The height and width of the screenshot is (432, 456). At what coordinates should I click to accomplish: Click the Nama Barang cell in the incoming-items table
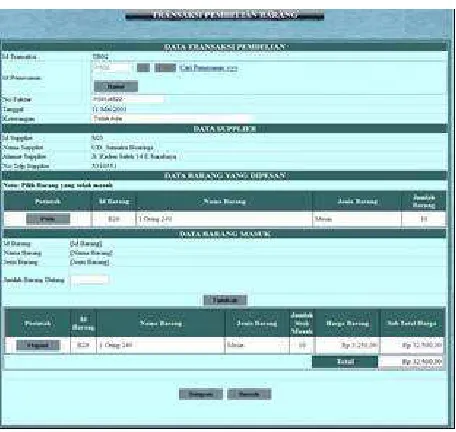[161, 345]
